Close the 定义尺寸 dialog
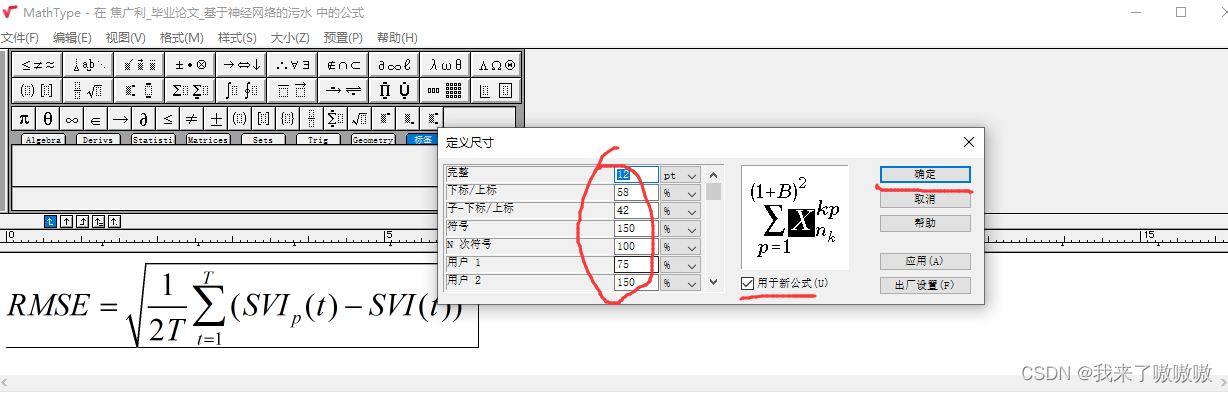This screenshot has height=393, width=1228. [968, 142]
